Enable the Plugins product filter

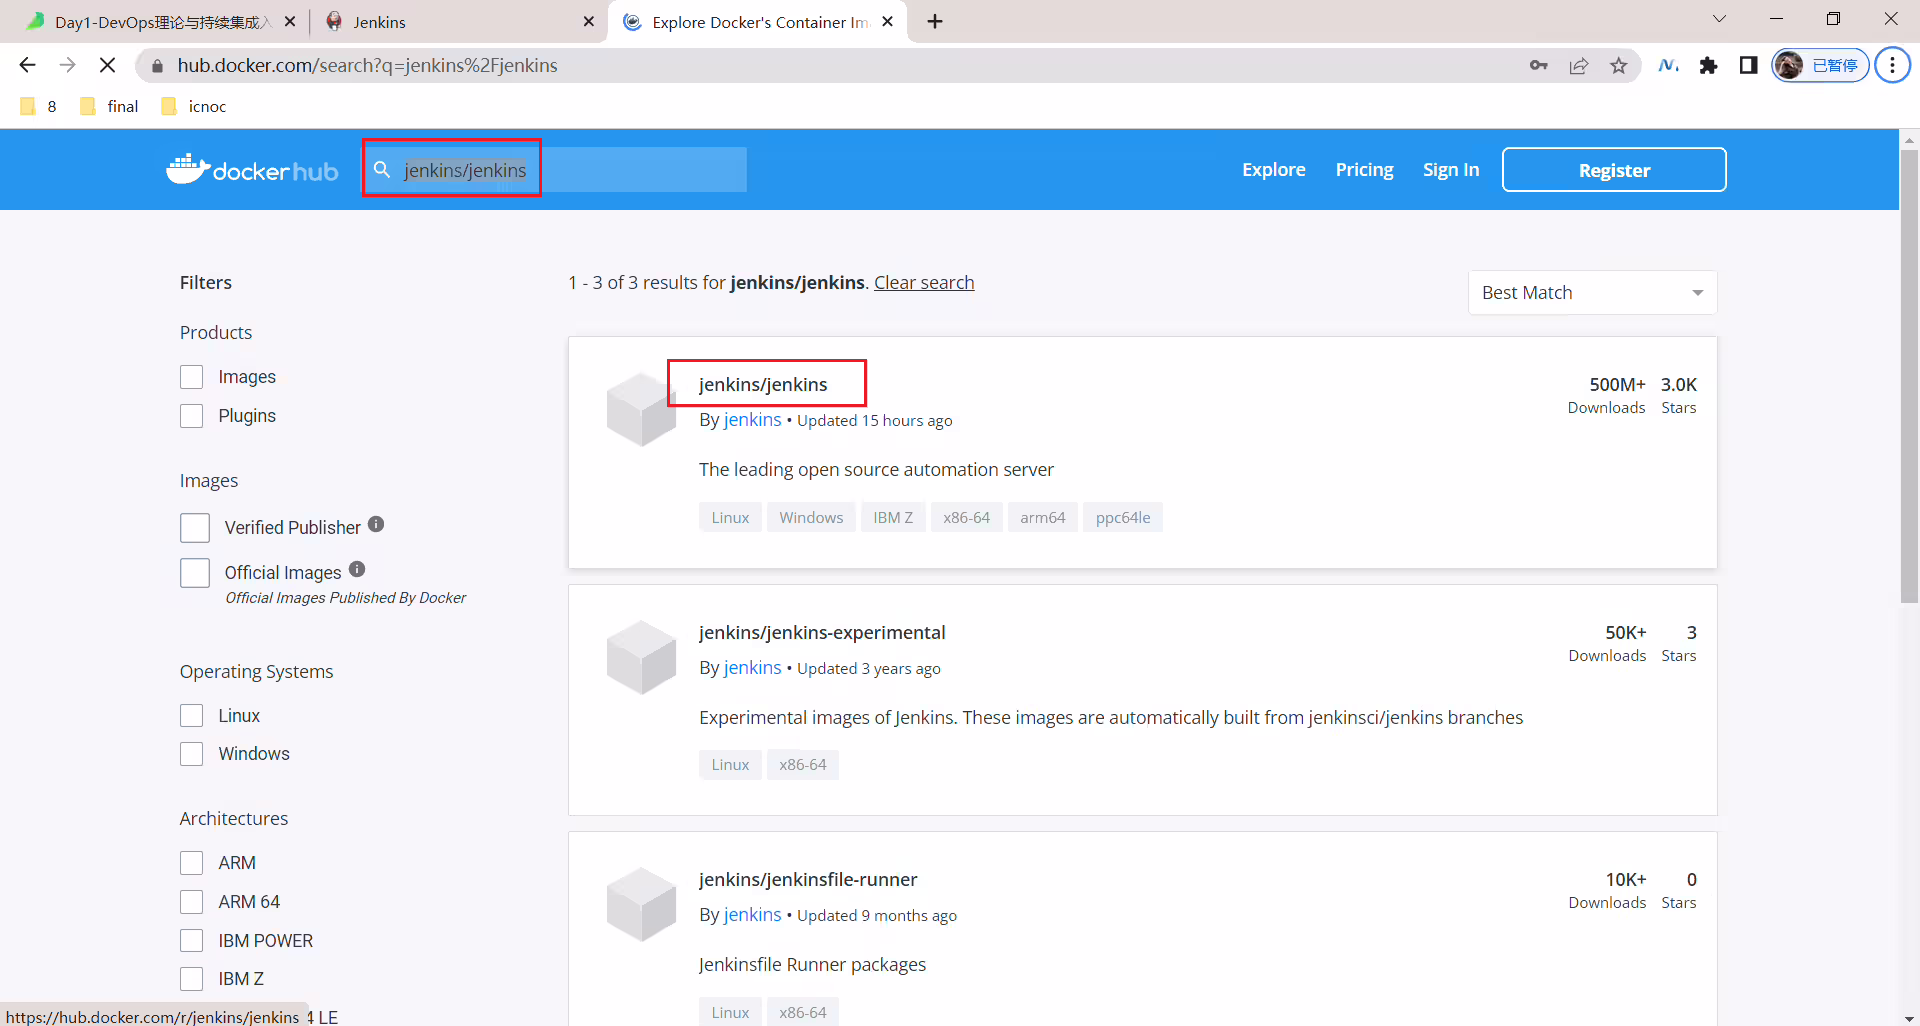[191, 416]
